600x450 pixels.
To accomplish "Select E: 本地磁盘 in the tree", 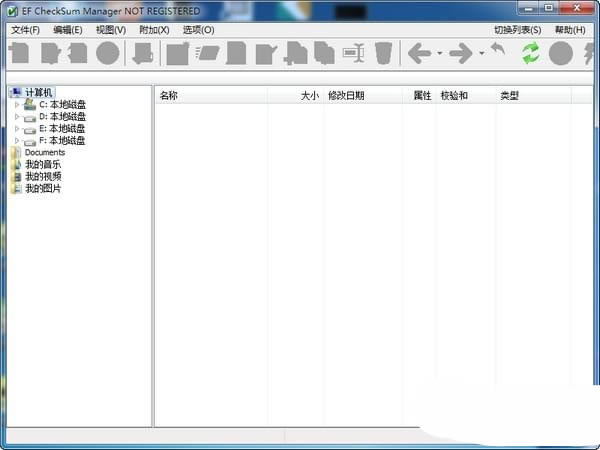I will (x=62, y=129).
